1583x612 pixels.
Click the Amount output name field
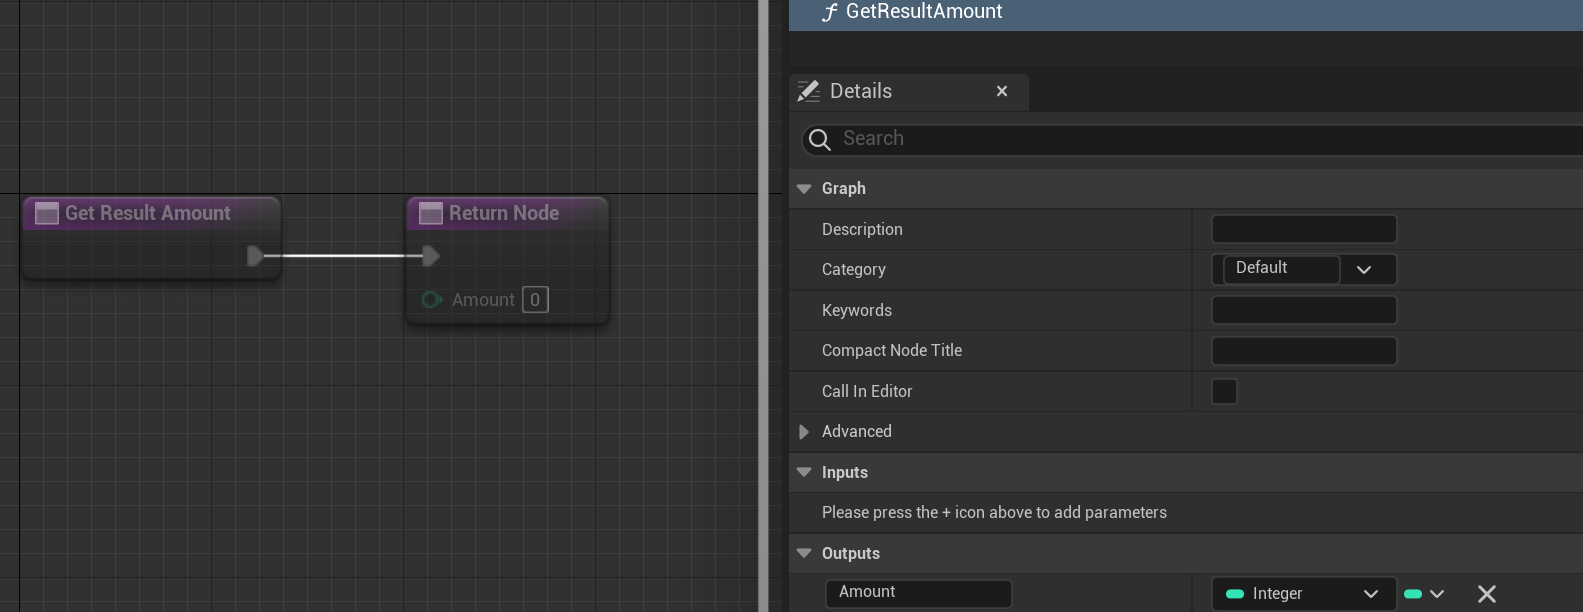918,593
